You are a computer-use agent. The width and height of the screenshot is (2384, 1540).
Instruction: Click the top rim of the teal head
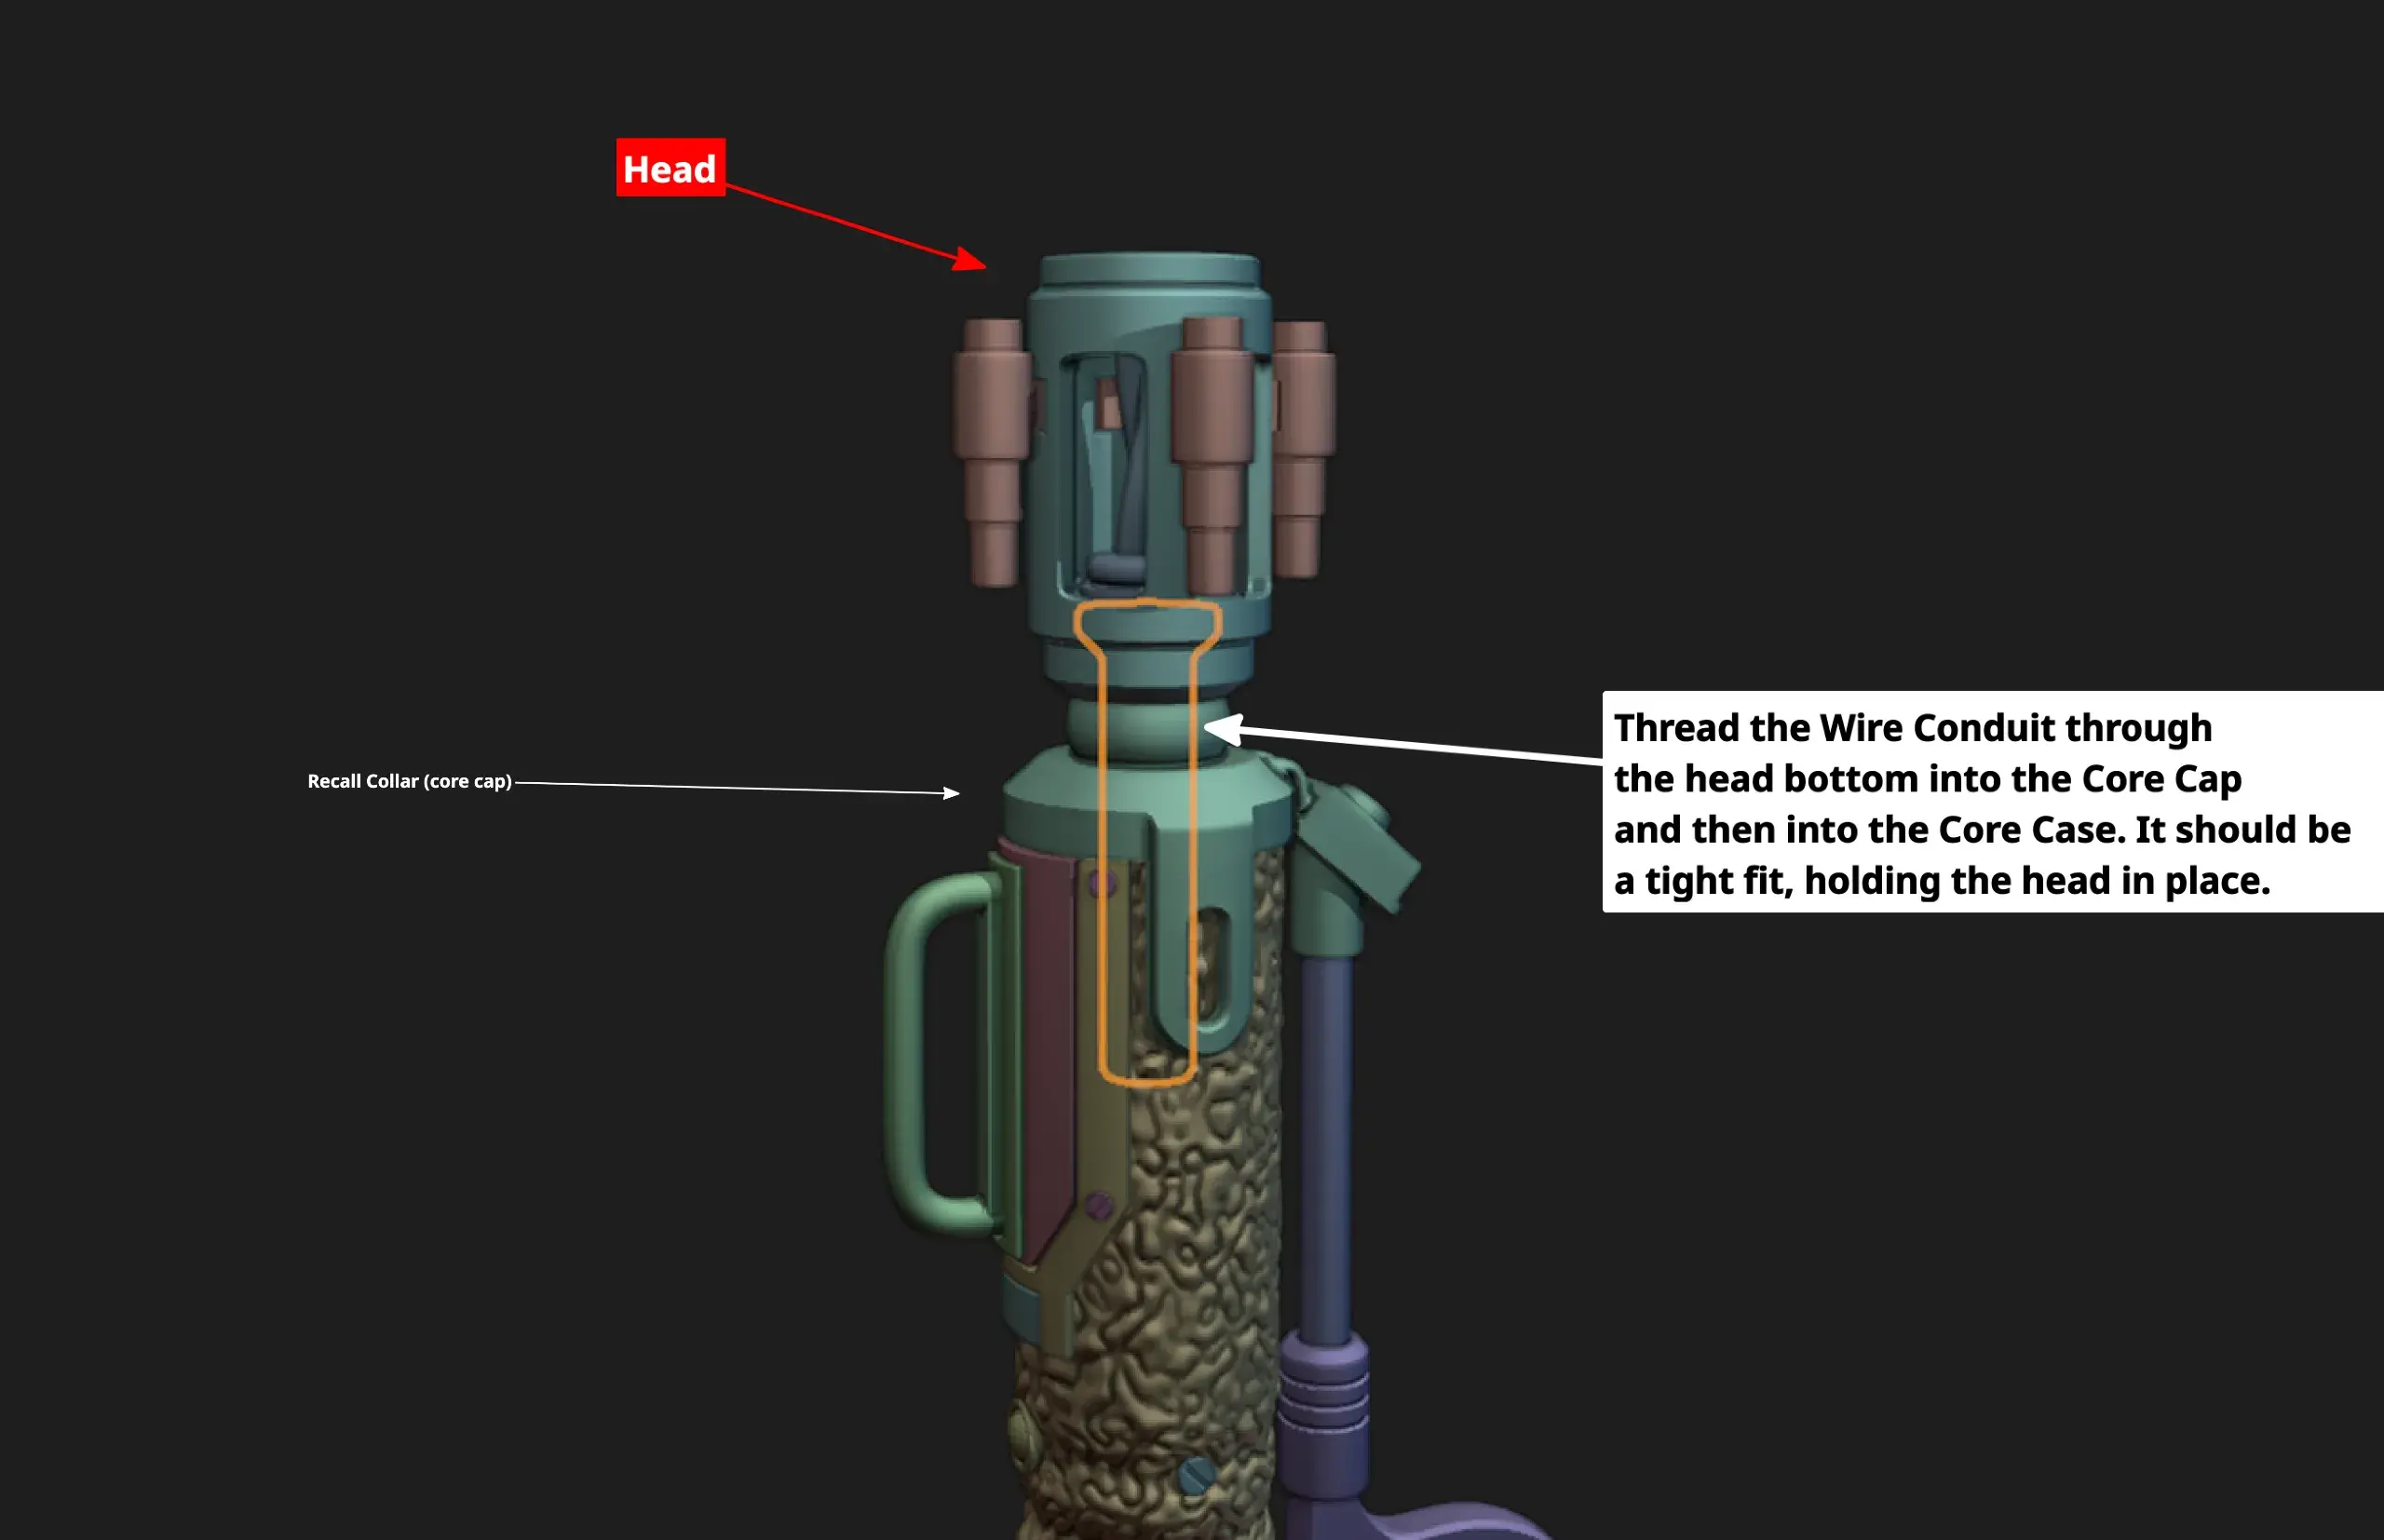(x=1149, y=270)
